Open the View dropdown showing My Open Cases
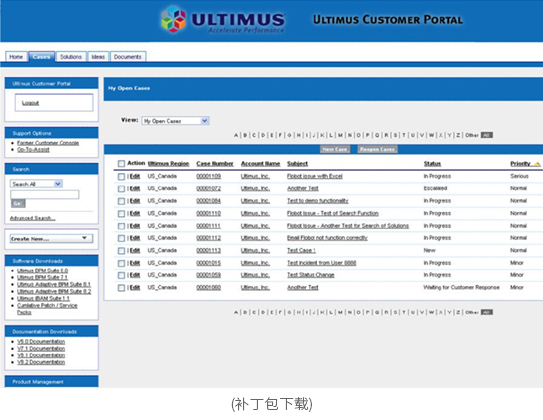The width and height of the screenshot is (543, 420). 175,121
